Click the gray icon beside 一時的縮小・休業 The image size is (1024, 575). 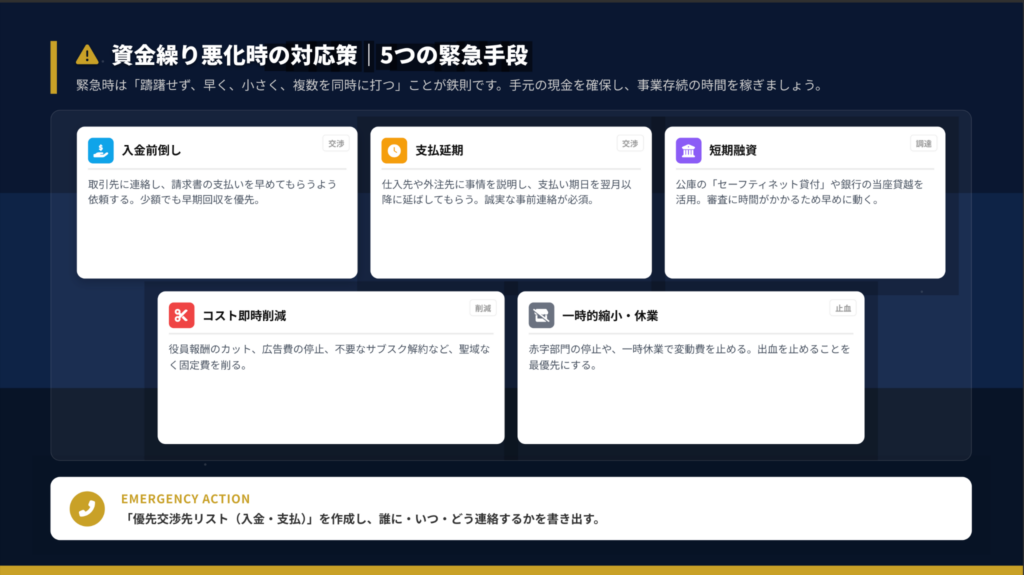tap(541, 315)
